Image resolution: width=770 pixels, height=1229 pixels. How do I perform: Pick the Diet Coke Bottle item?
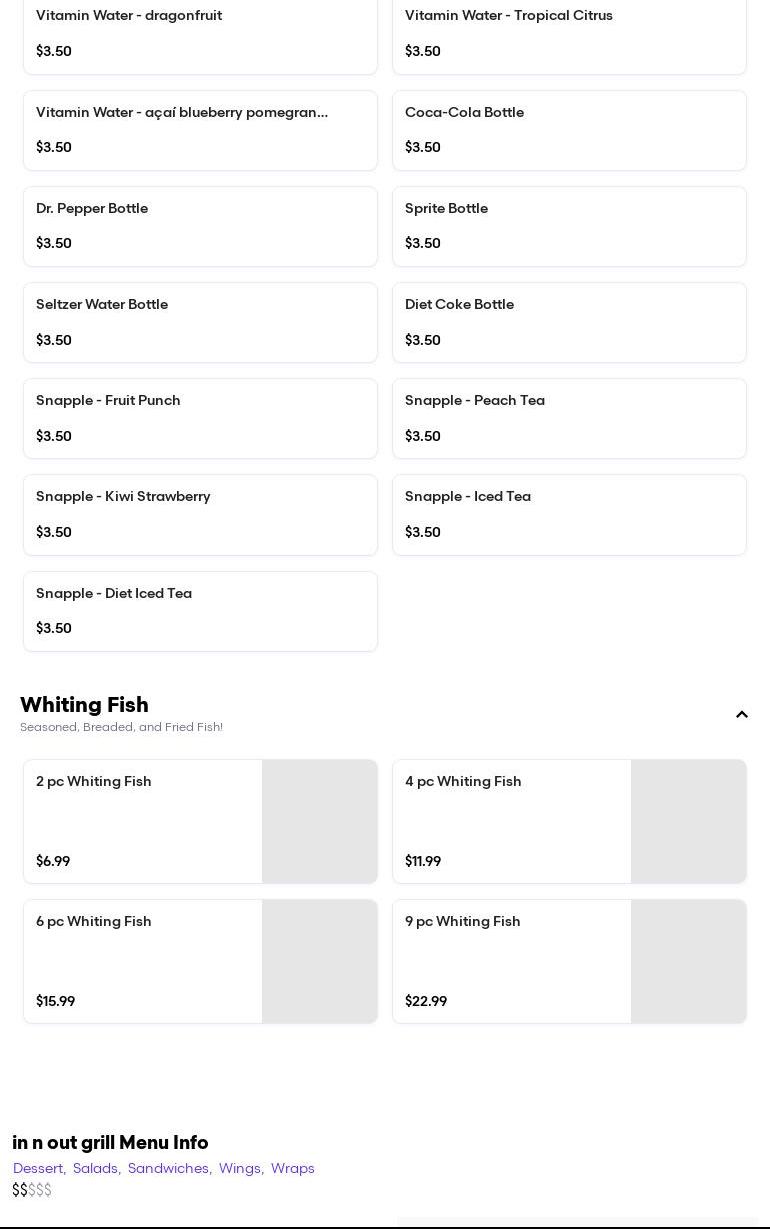pyautogui.click(x=569, y=322)
